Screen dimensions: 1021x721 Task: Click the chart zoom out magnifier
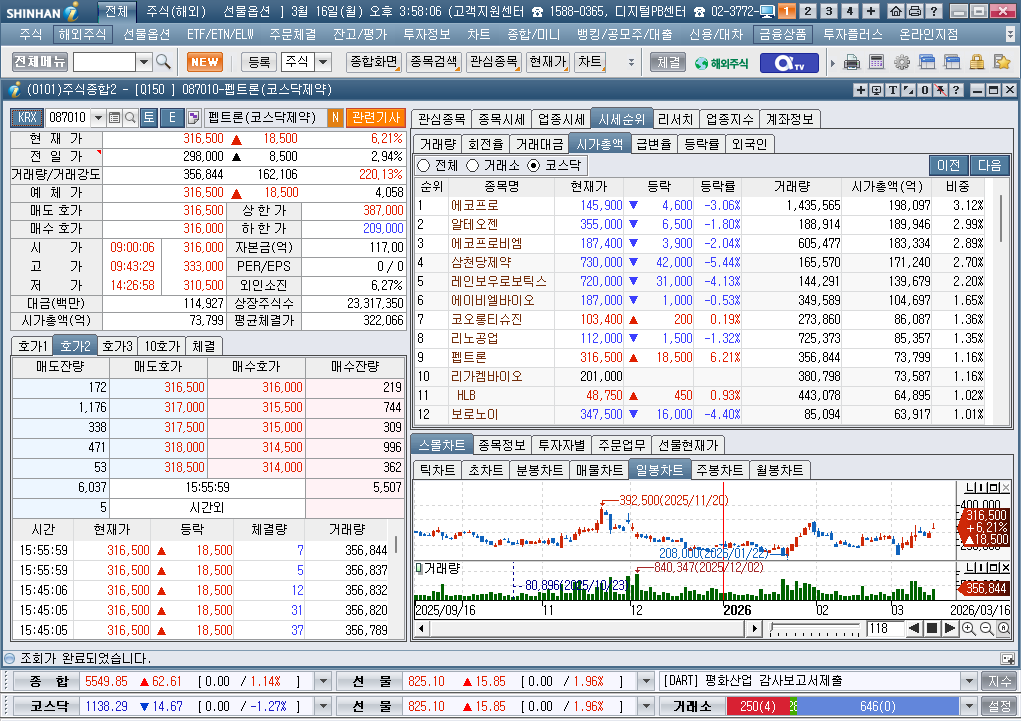pos(986,629)
